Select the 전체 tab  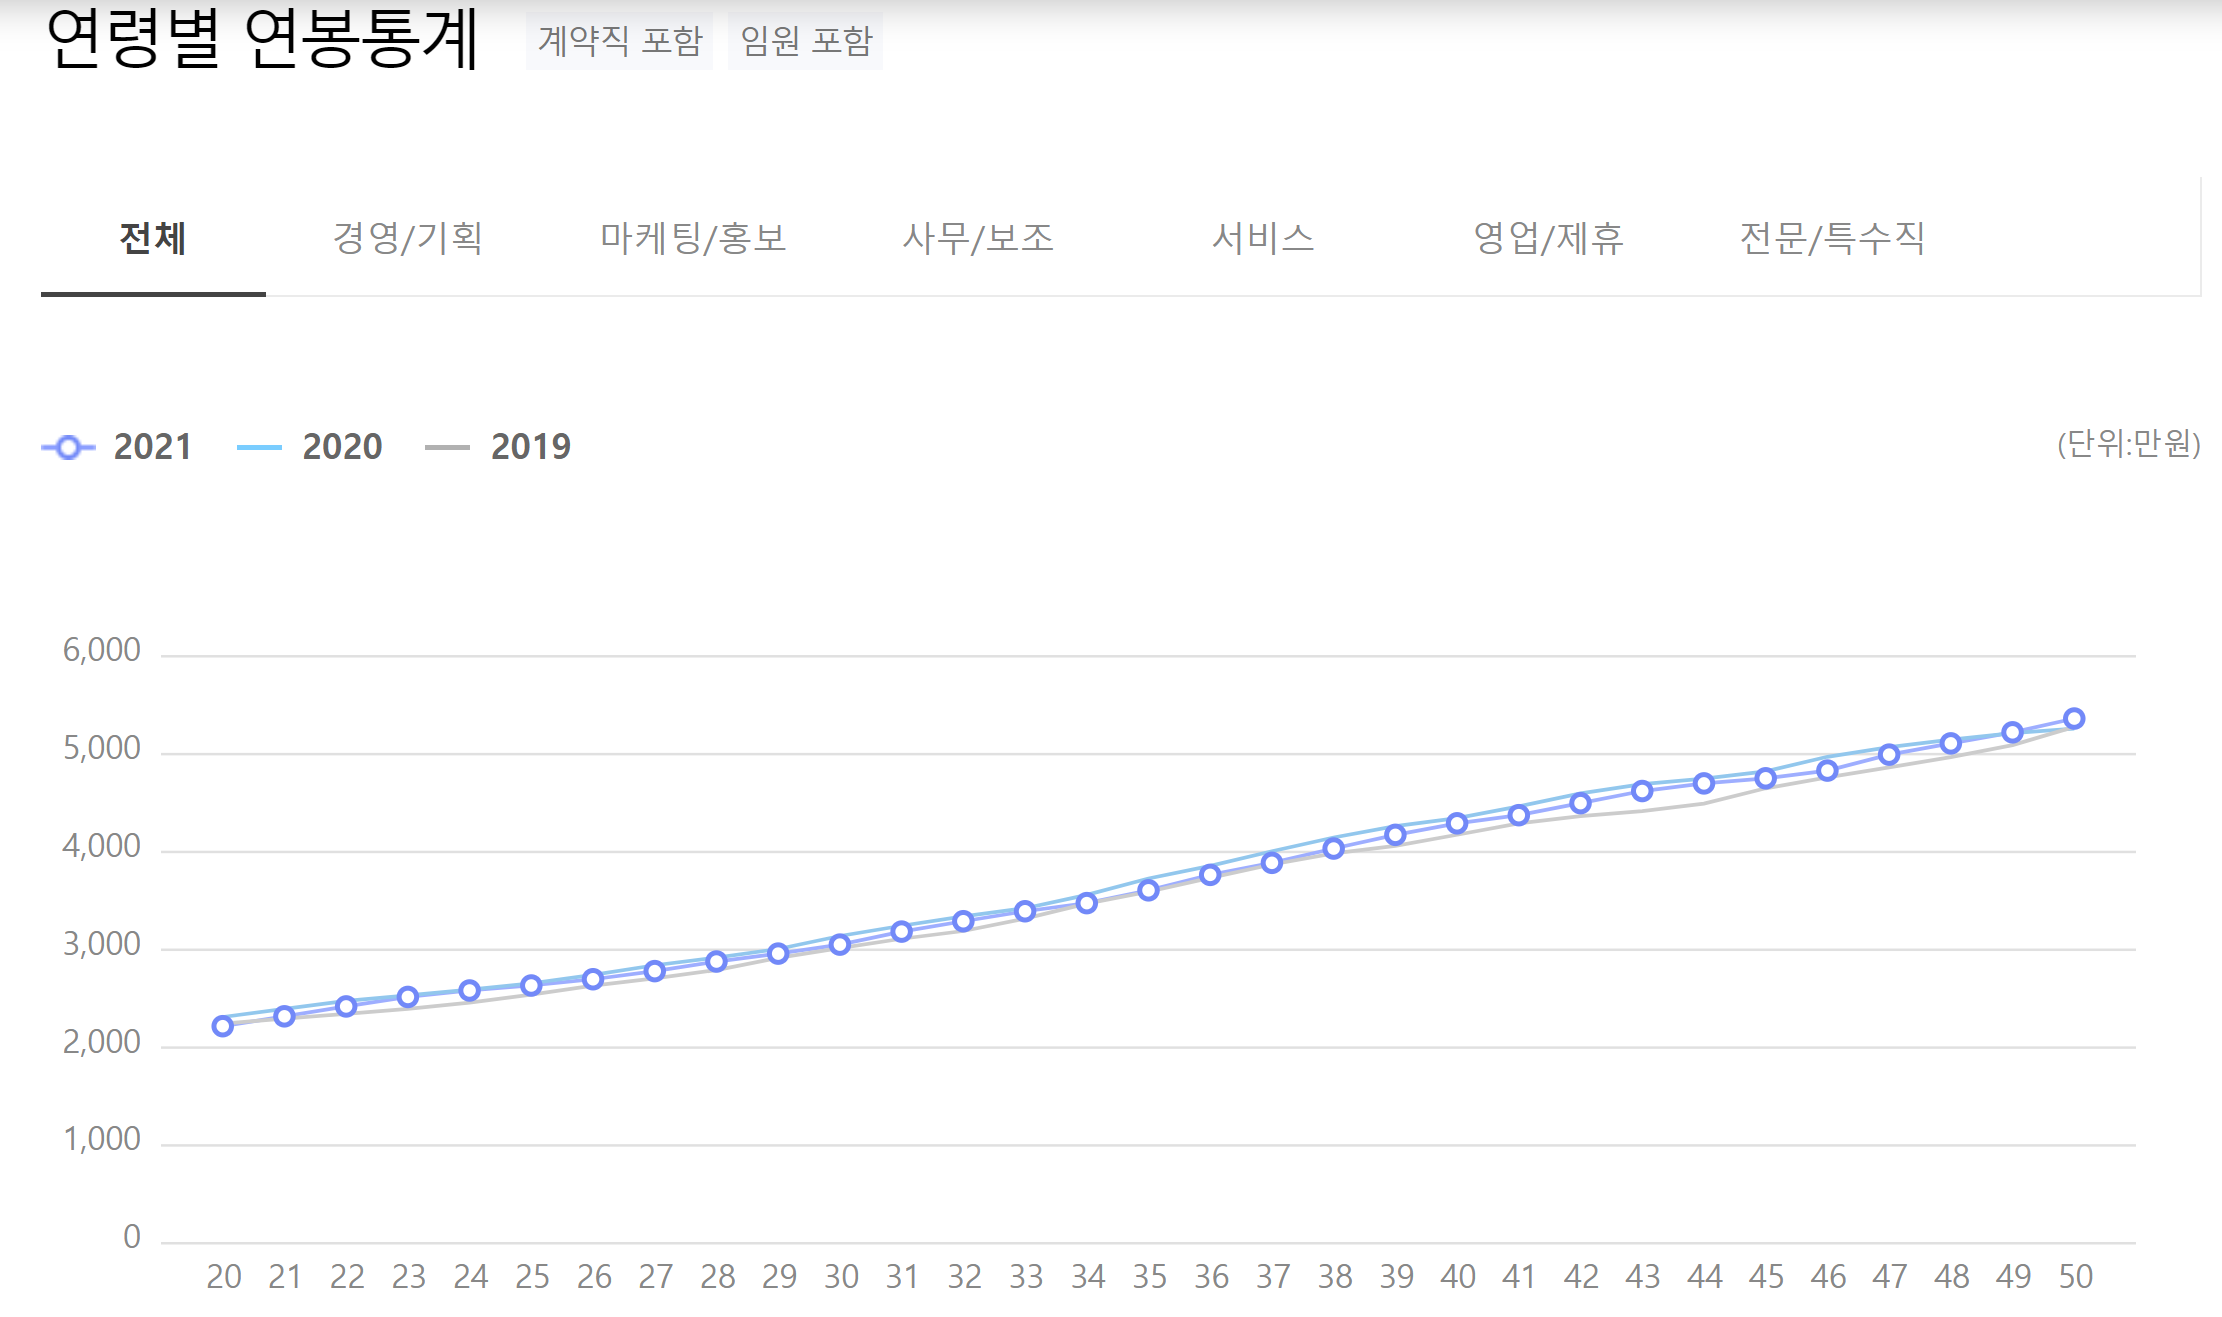click(153, 238)
